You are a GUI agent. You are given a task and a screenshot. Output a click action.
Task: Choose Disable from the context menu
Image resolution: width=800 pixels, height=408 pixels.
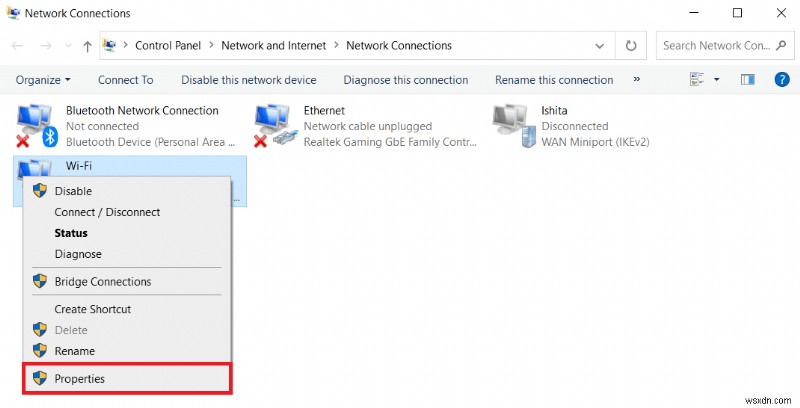(127, 191)
